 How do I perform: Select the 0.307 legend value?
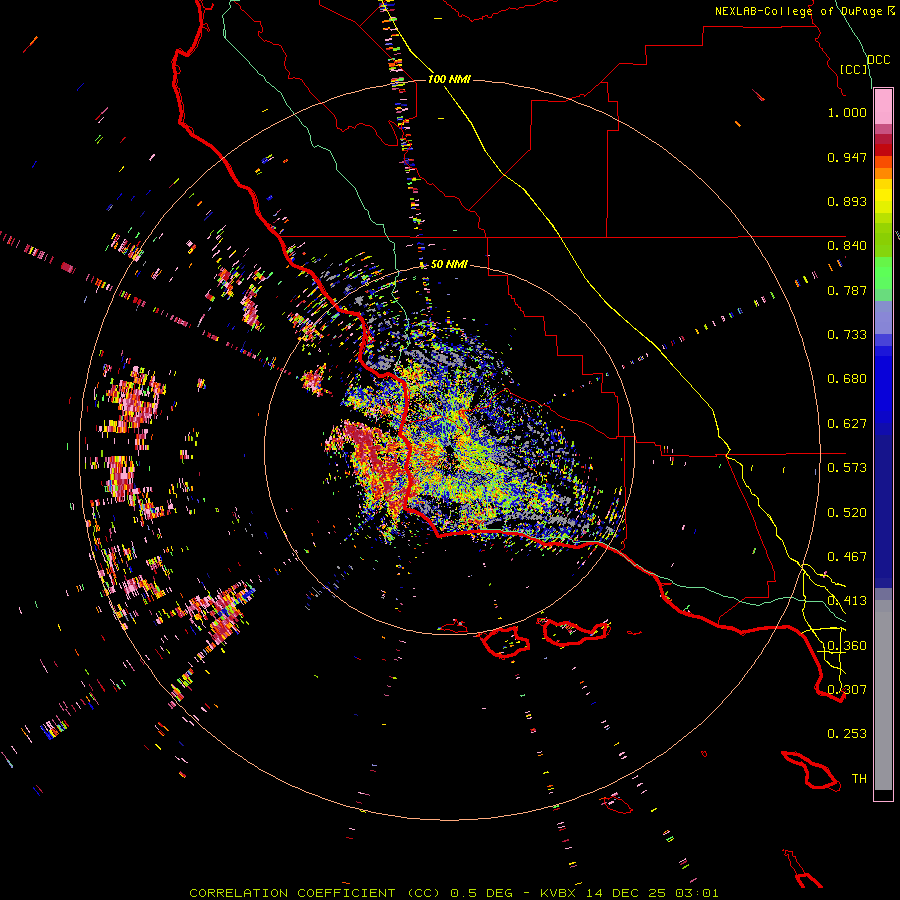click(x=847, y=690)
